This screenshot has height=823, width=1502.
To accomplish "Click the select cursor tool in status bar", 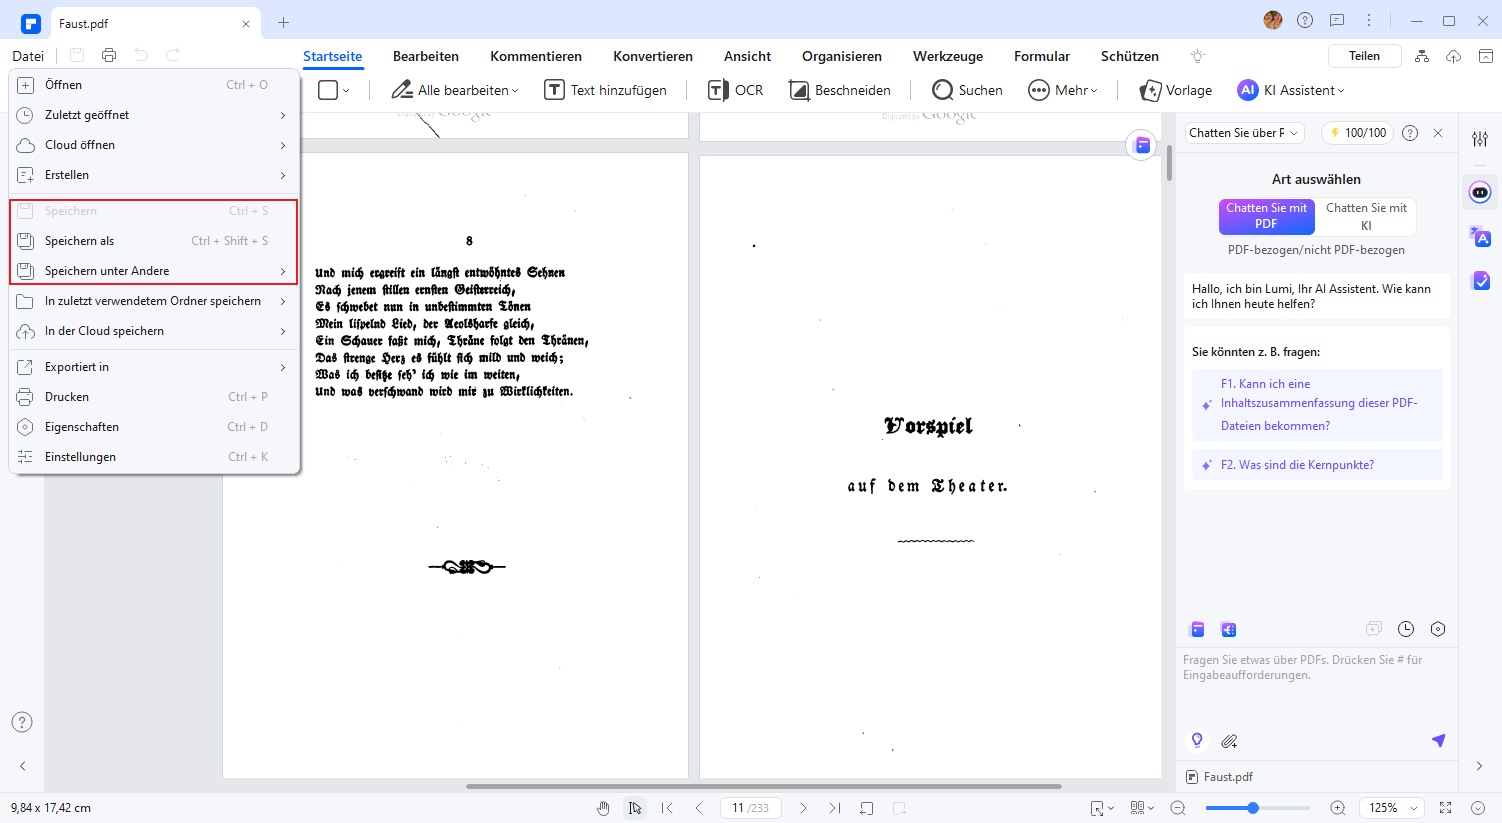I will click(635, 808).
